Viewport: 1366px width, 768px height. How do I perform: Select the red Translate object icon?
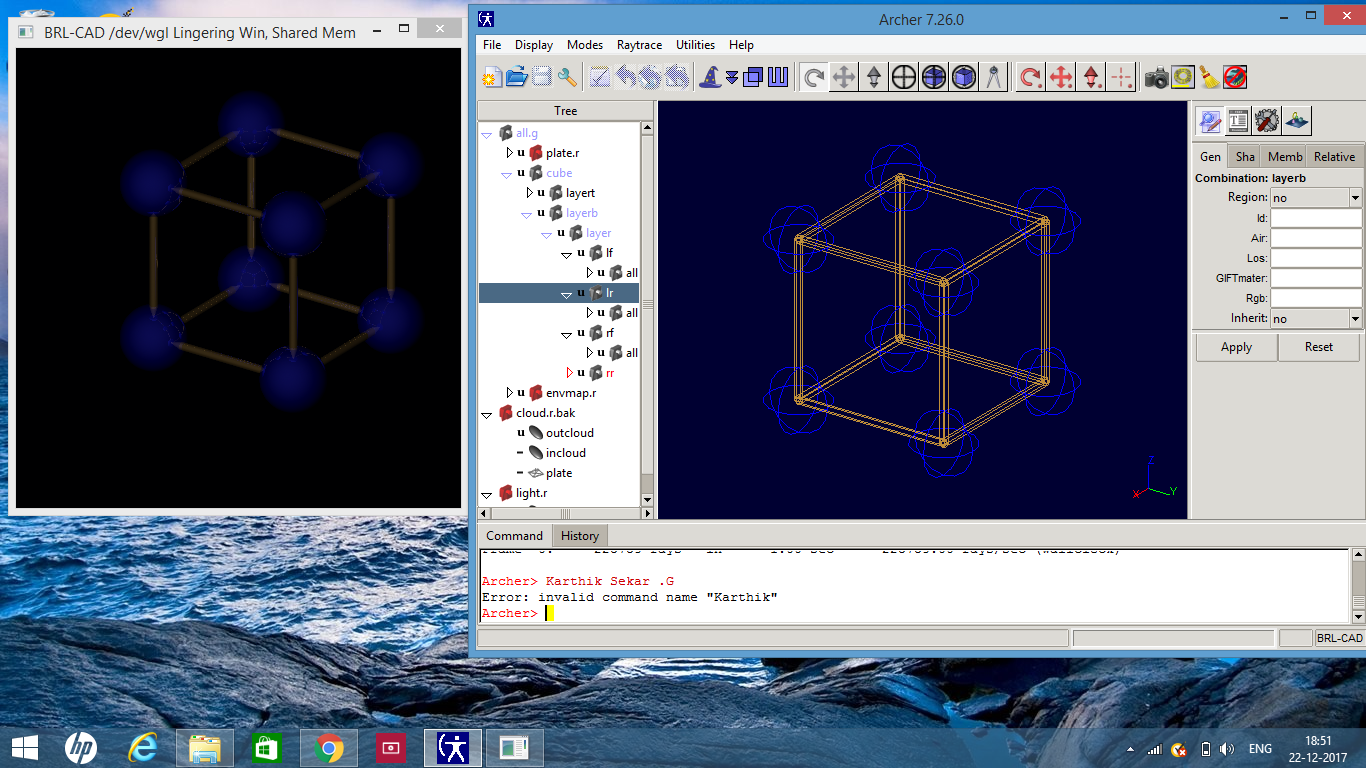1061,77
